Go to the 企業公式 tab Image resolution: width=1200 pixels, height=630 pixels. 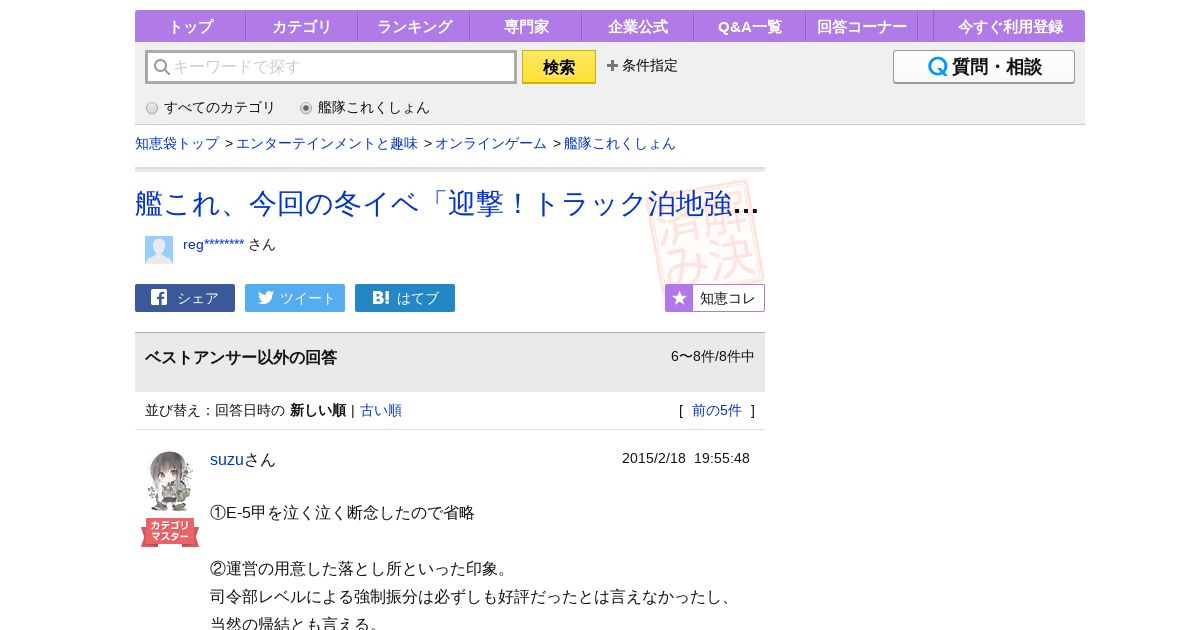tap(638, 26)
